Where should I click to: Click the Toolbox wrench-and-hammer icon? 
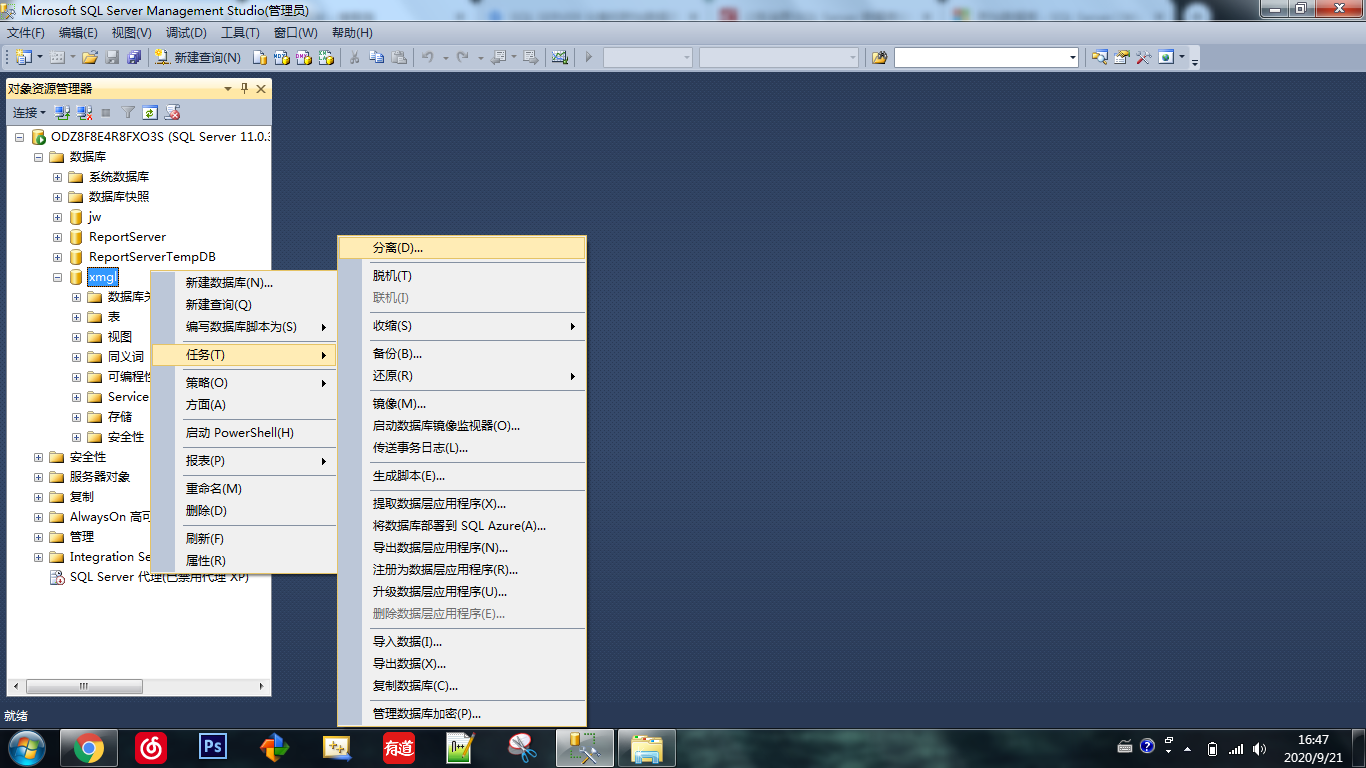[1144, 58]
